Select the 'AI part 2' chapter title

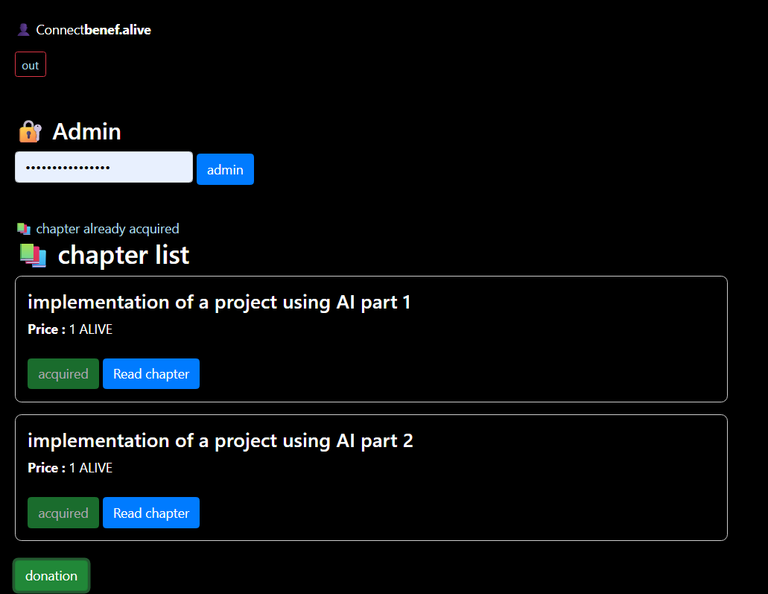click(220, 441)
